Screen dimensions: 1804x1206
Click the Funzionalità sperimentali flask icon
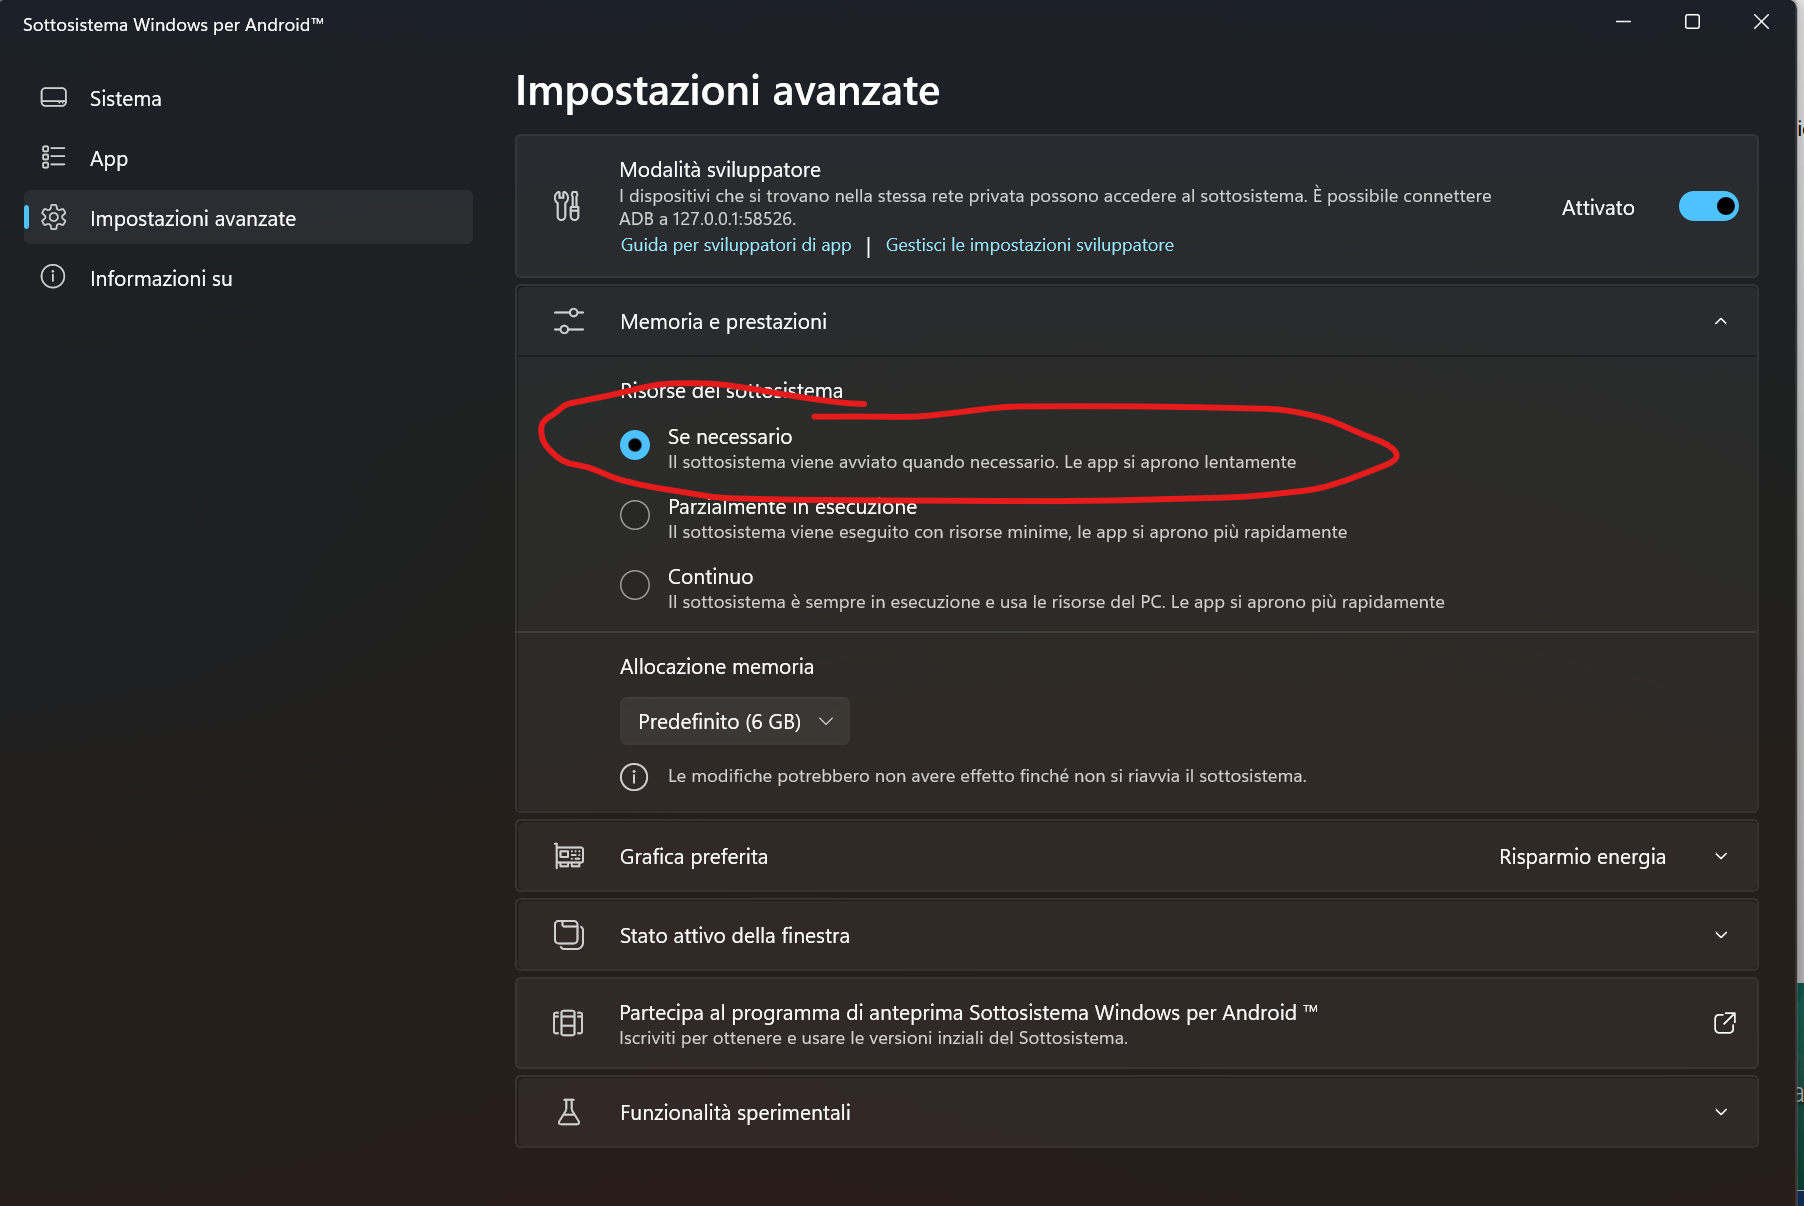point(569,1112)
